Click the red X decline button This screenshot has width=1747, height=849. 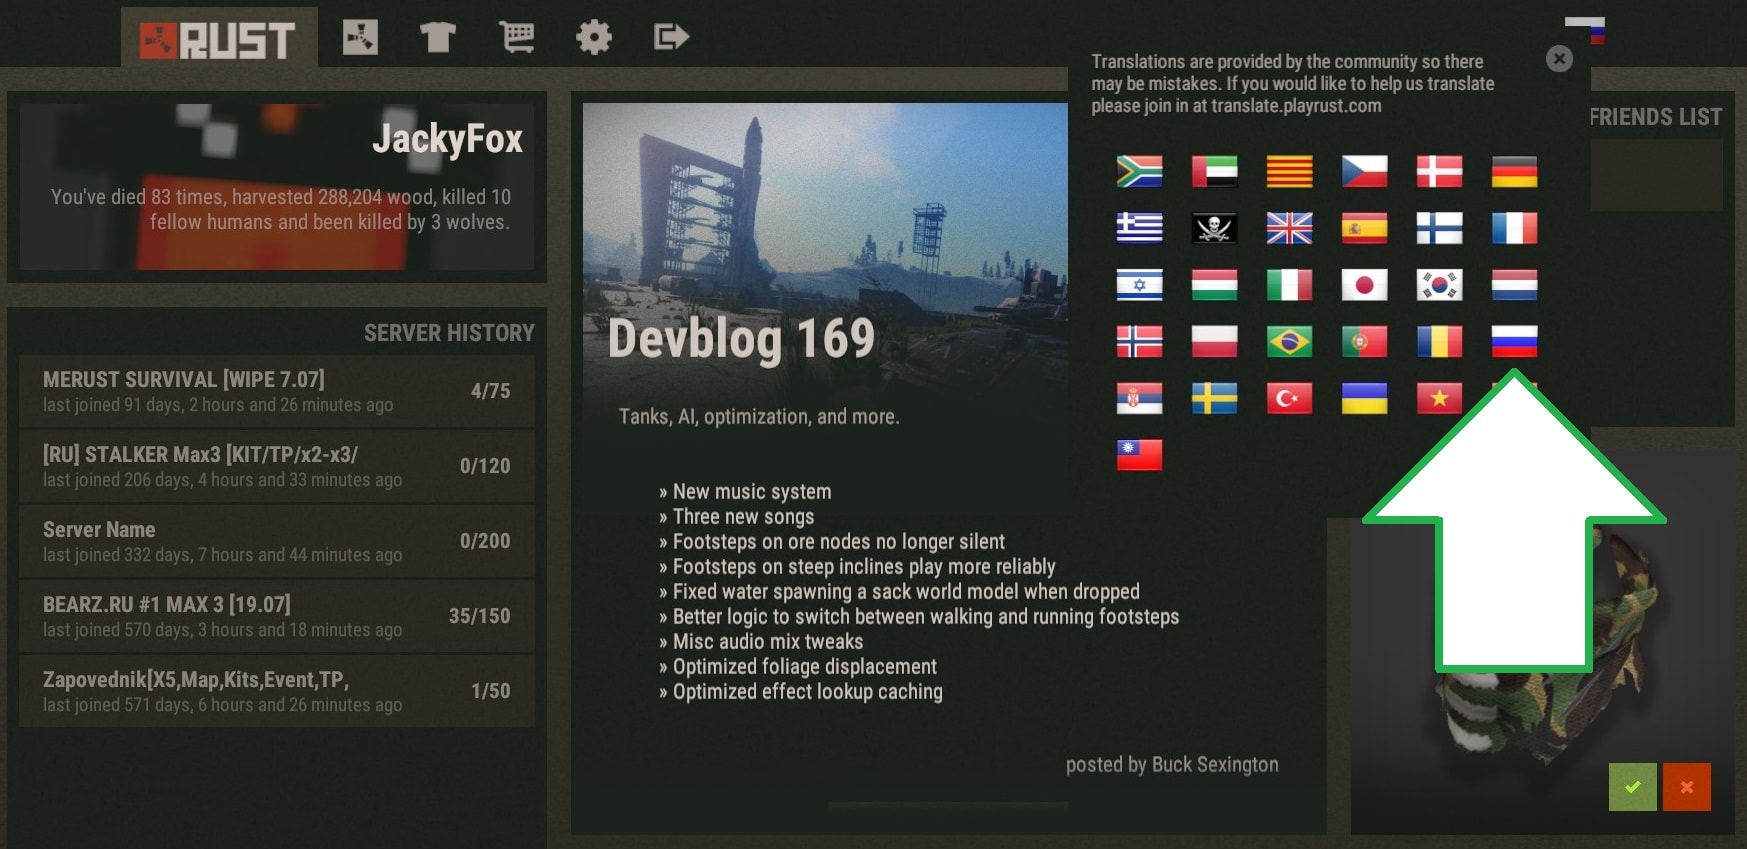(x=1687, y=787)
